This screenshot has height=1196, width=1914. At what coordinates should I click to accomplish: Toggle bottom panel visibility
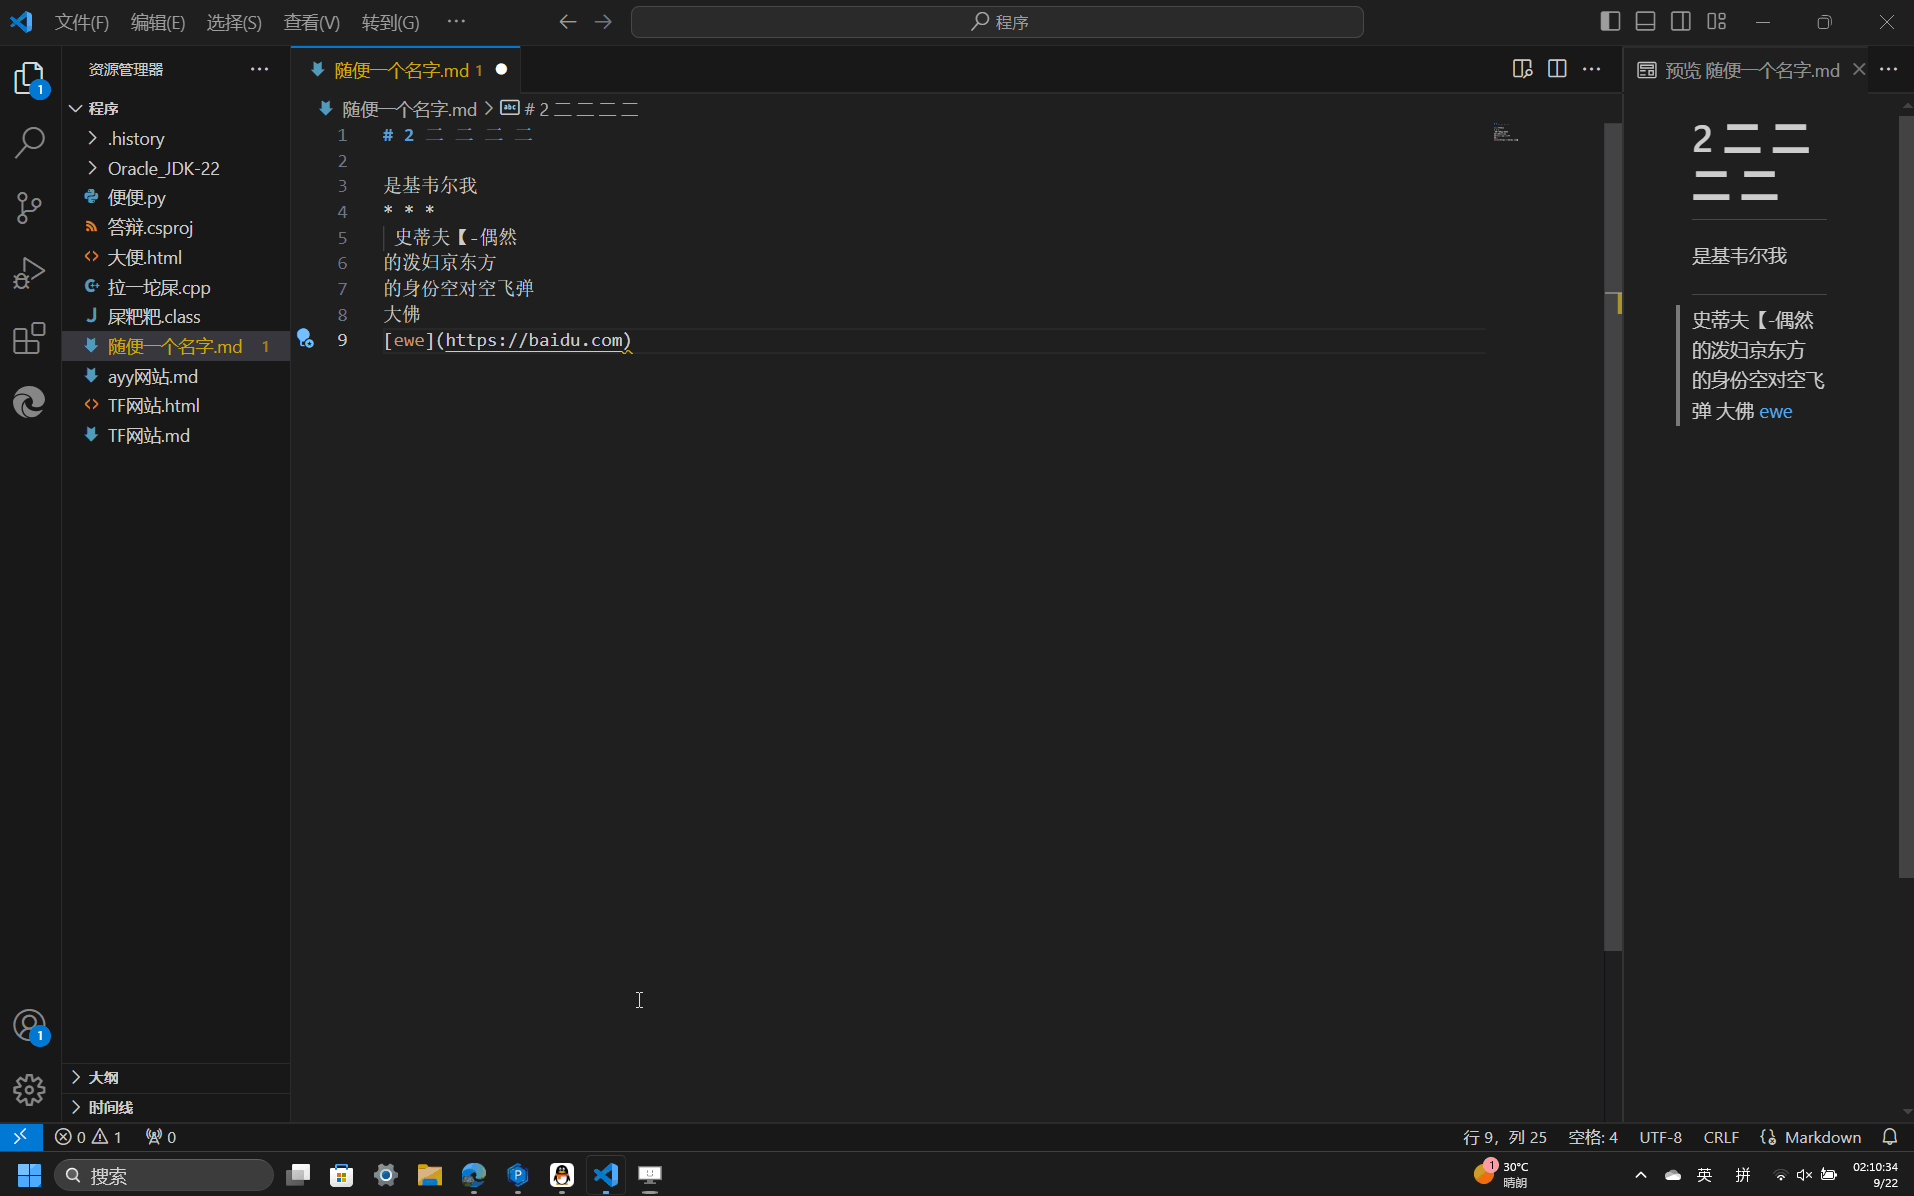click(x=1645, y=22)
